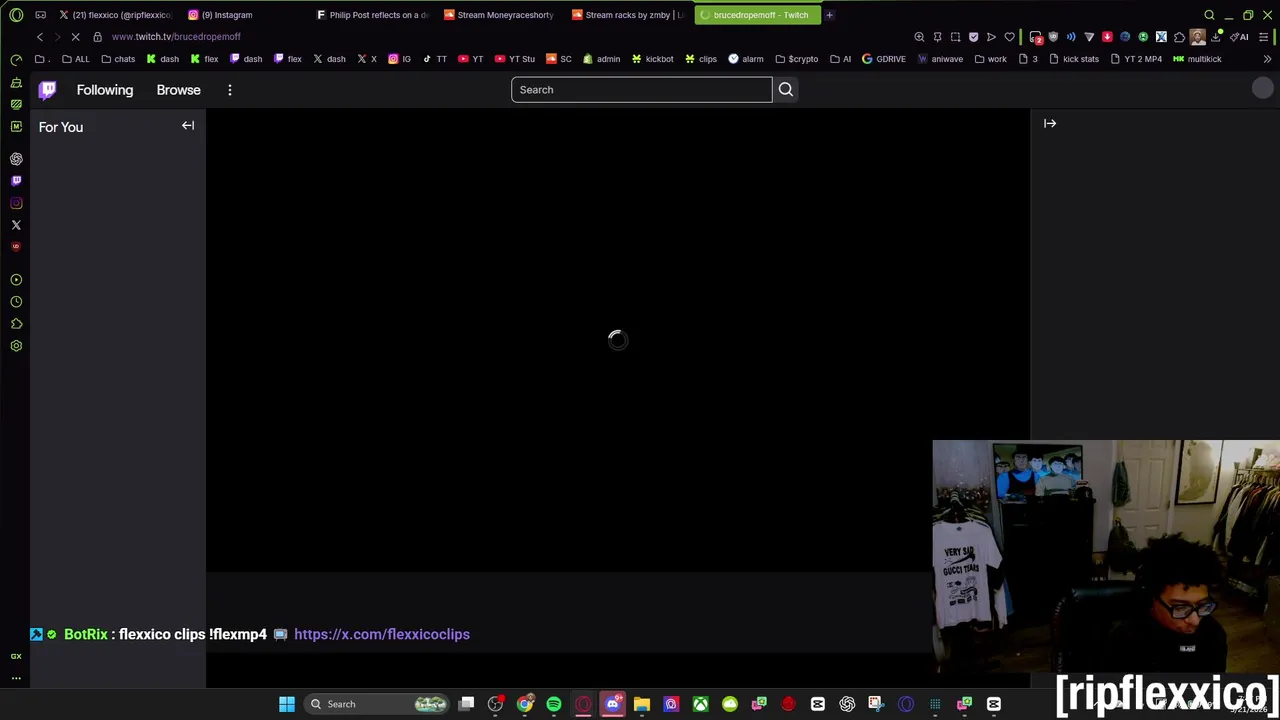Open settings gear in Opera sidebar
The height and width of the screenshot is (720, 1280).
[x=16, y=346]
